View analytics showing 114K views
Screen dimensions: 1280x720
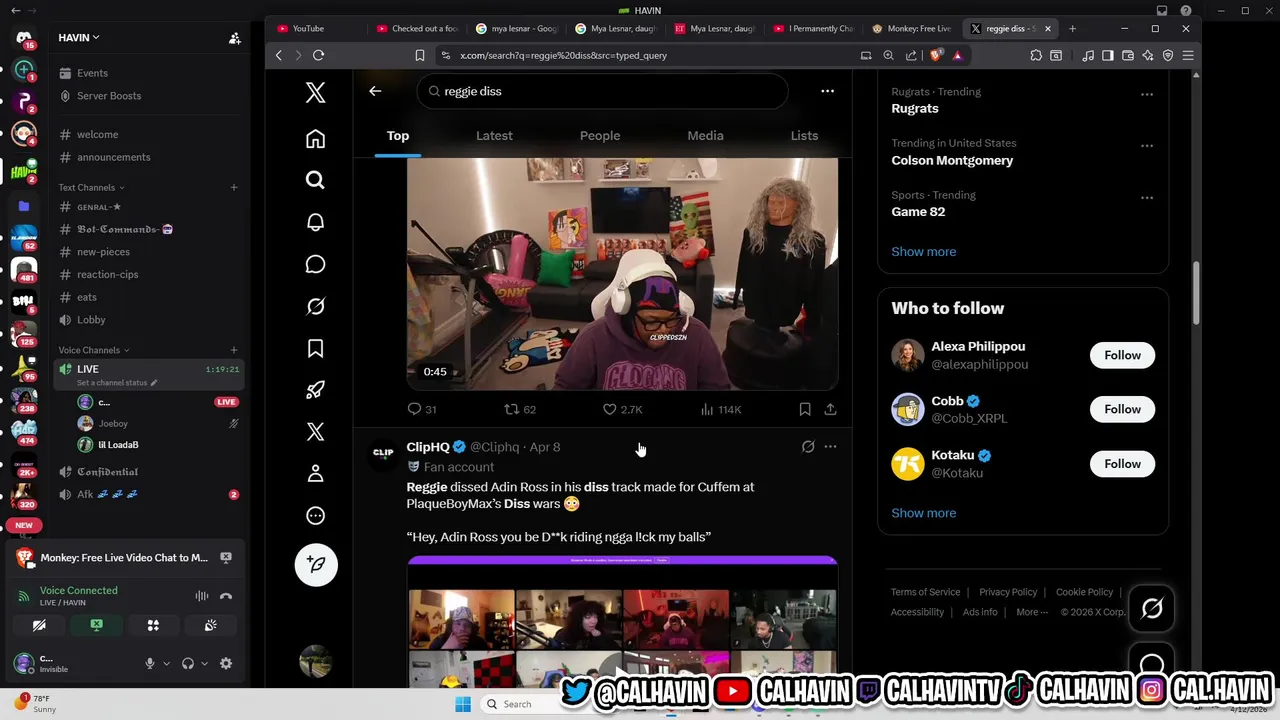(721, 409)
